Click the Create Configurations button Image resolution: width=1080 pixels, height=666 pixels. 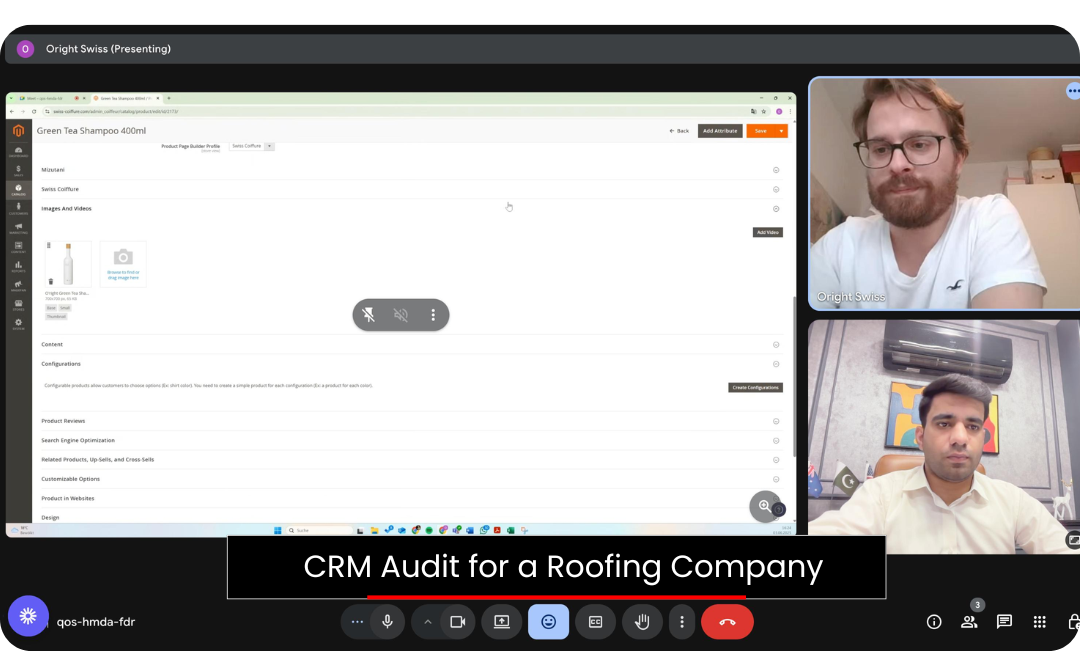click(755, 388)
